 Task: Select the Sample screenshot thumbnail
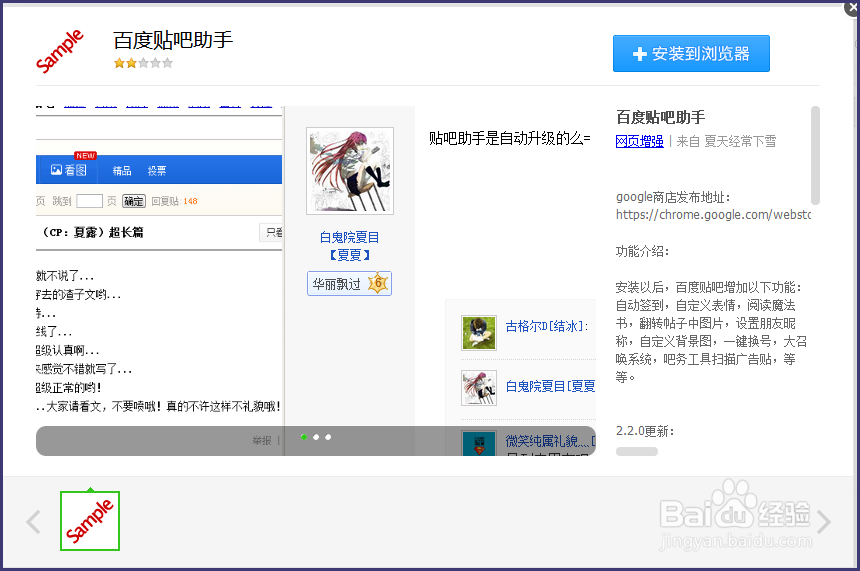(90, 521)
